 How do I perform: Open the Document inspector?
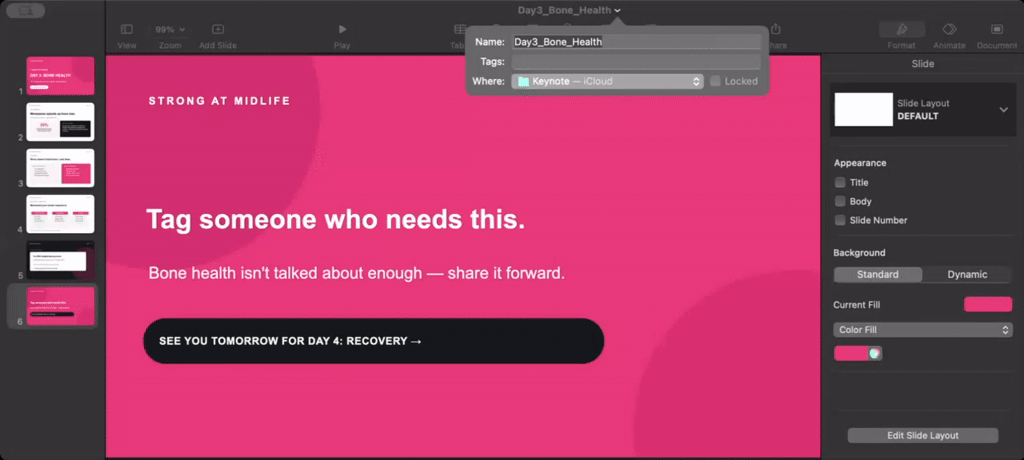pyautogui.click(x=997, y=29)
